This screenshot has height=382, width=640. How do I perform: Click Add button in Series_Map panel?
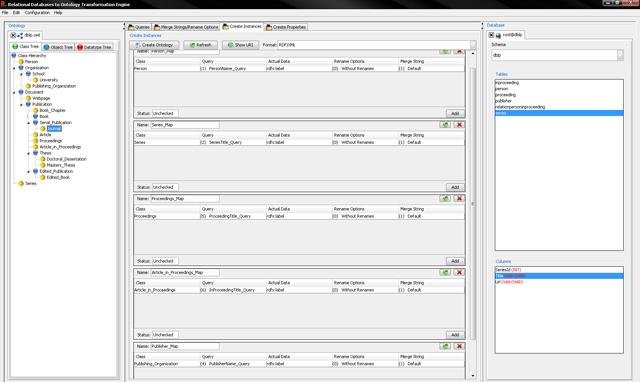(x=455, y=187)
